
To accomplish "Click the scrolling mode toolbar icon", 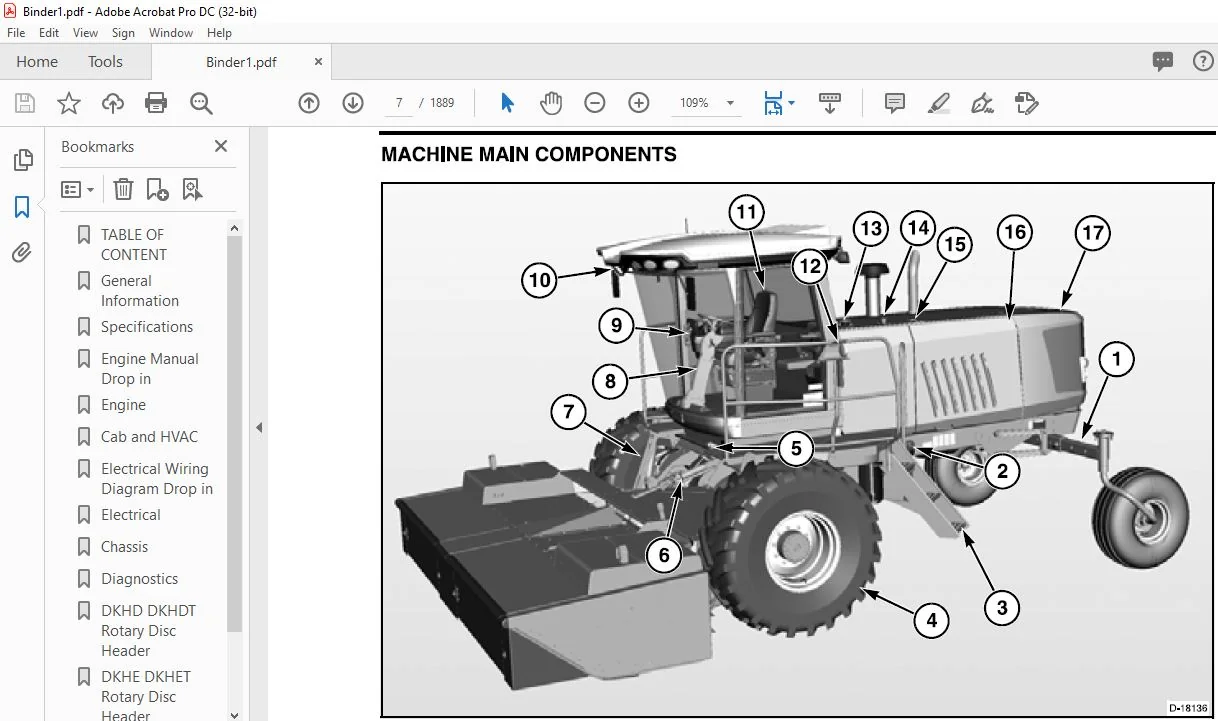I will [x=829, y=103].
